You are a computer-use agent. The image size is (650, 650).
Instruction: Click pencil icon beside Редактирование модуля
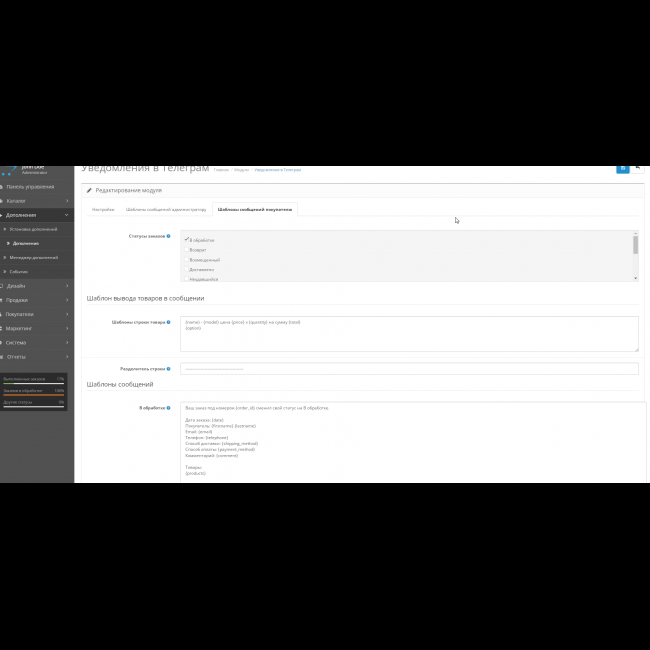(89, 190)
